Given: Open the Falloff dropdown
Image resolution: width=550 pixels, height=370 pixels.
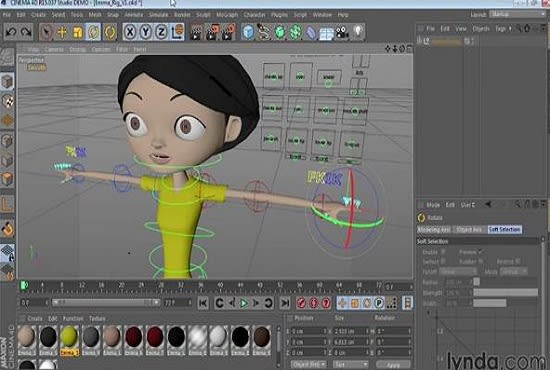Looking at the screenshot, I should (458, 271).
